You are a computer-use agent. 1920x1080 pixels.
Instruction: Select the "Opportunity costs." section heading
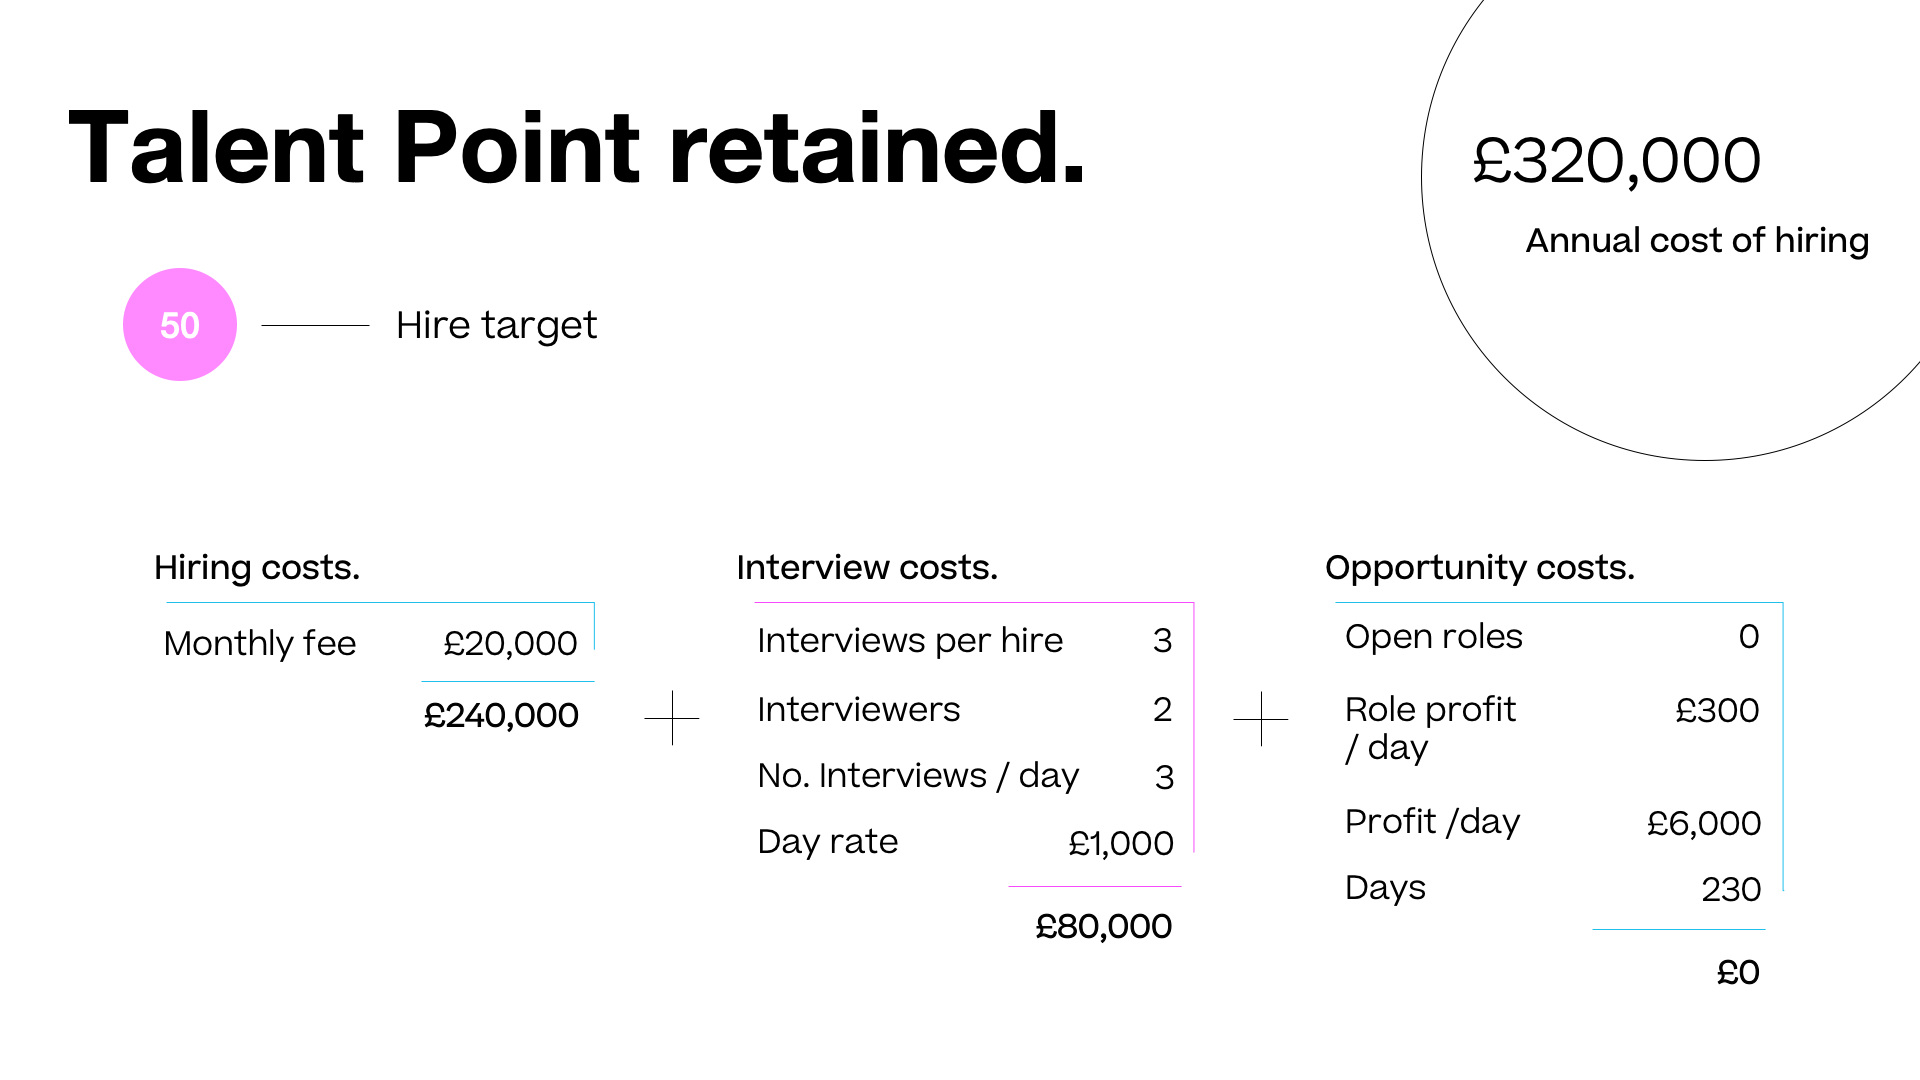[x=1480, y=568]
